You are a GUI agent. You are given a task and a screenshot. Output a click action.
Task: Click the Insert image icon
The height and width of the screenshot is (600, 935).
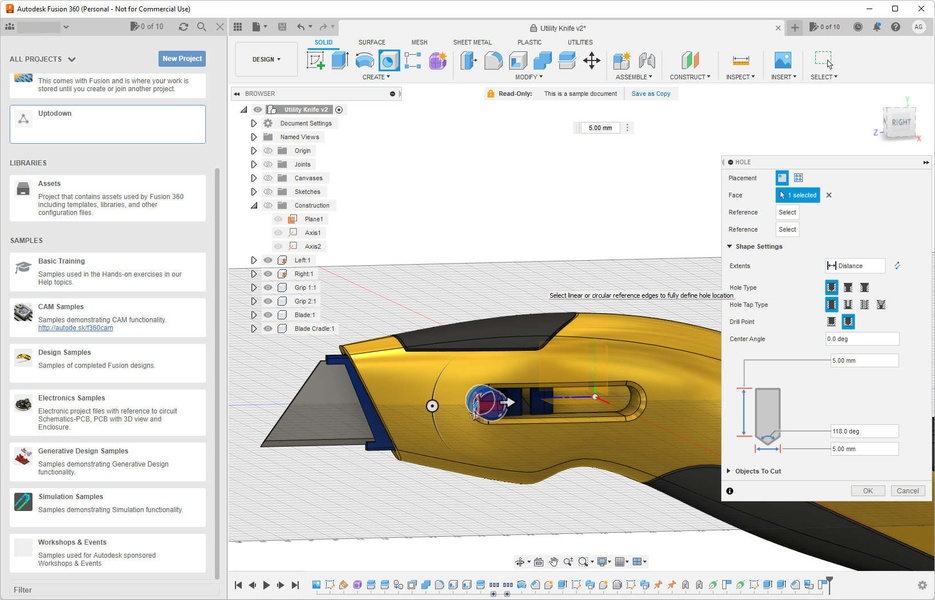pos(782,61)
